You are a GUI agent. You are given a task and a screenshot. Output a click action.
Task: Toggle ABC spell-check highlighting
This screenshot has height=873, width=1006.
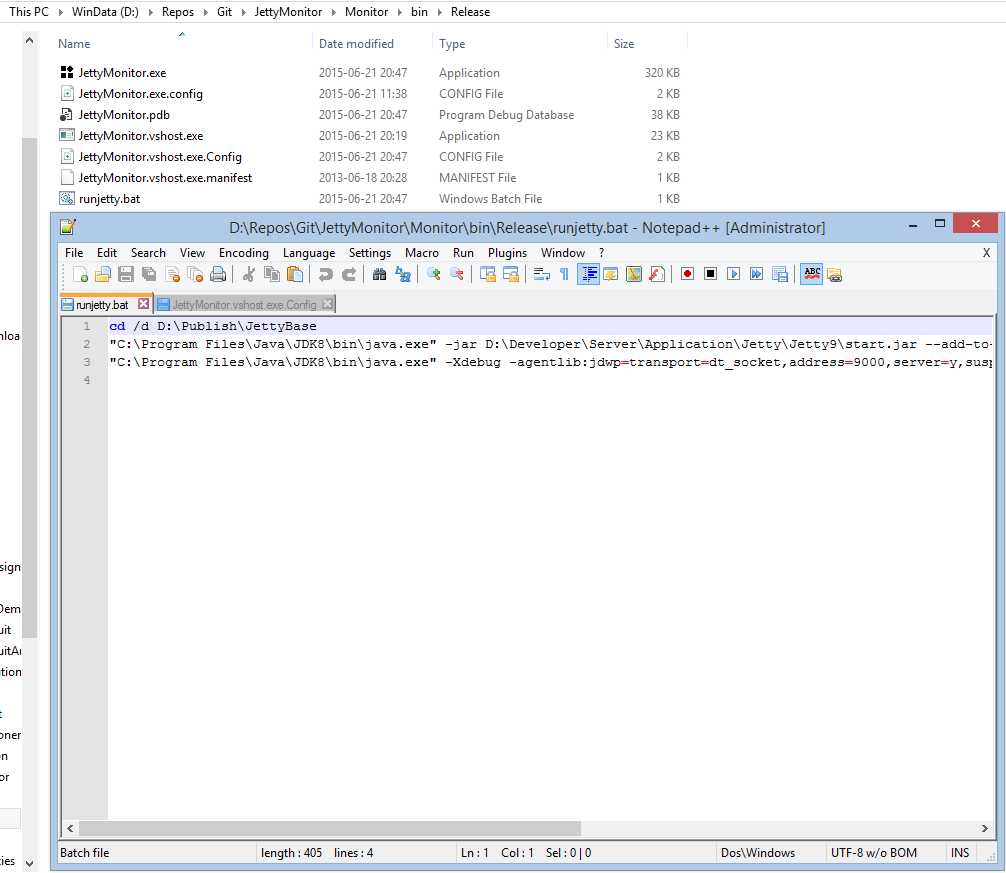tap(812, 275)
